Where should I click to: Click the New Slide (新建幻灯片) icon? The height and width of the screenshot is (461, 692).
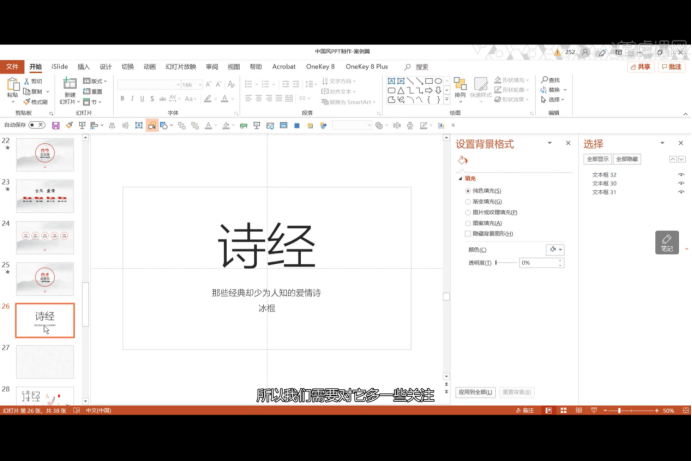pyautogui.click(x=70, y=84)
